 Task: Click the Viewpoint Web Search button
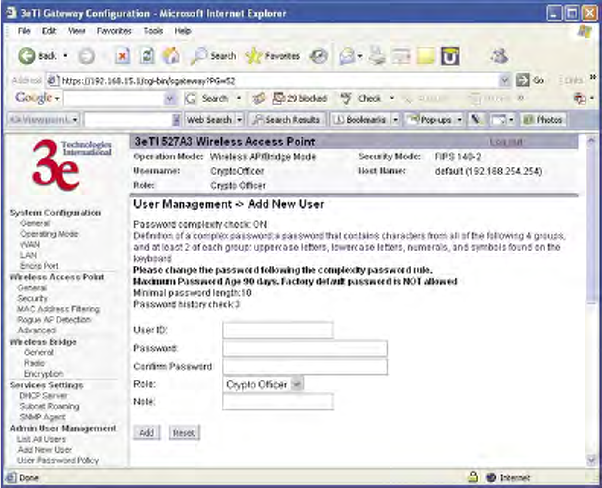click(209, 120)
